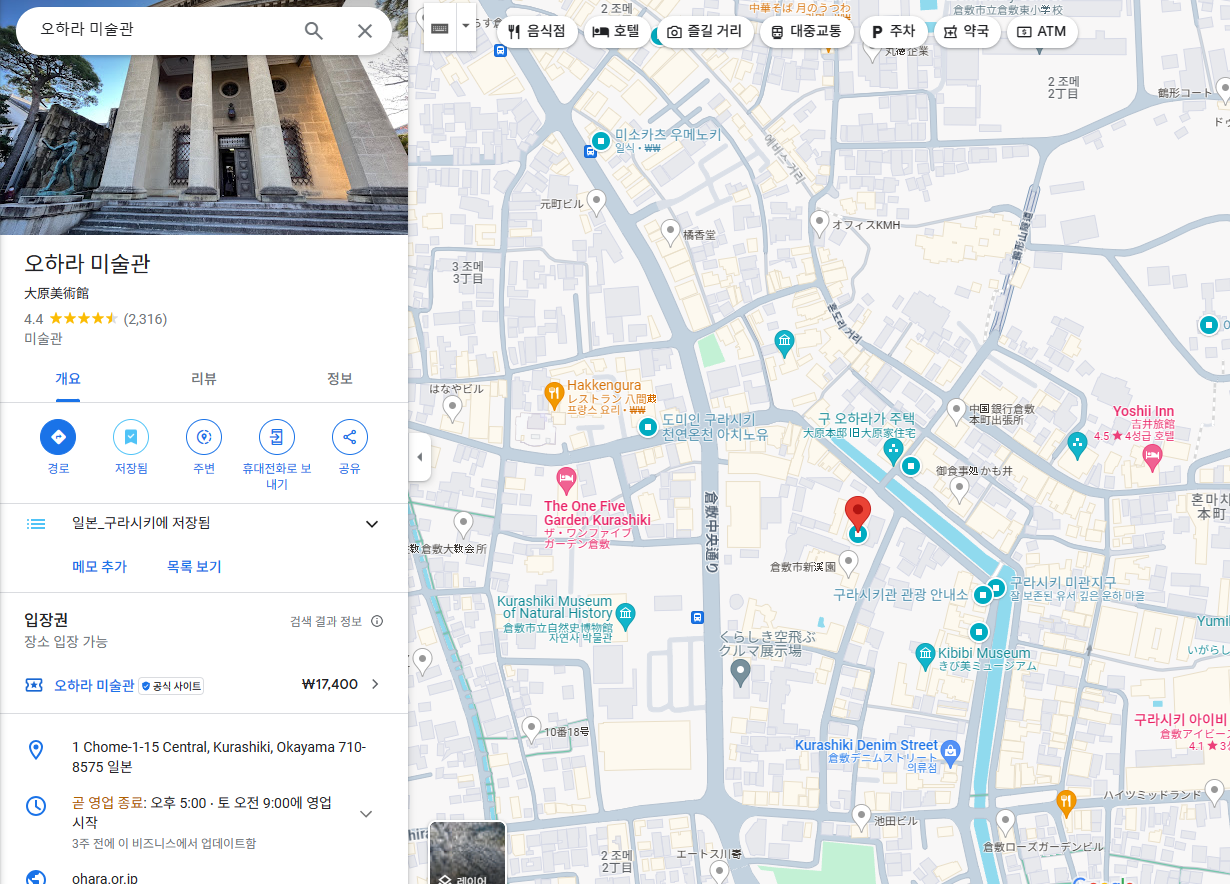1230x884 pixels.
Task: Clear the search with the X icon
Action: coord(365,31)
